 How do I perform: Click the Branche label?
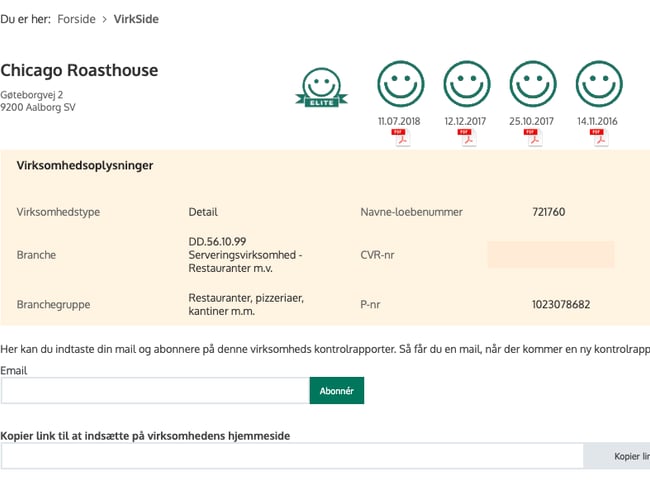(x=36, y=255)
